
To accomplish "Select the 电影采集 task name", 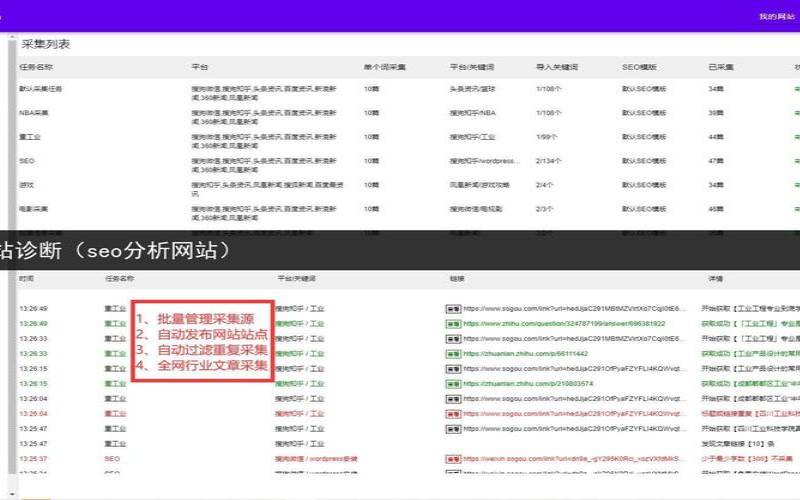I will (33, 209).
